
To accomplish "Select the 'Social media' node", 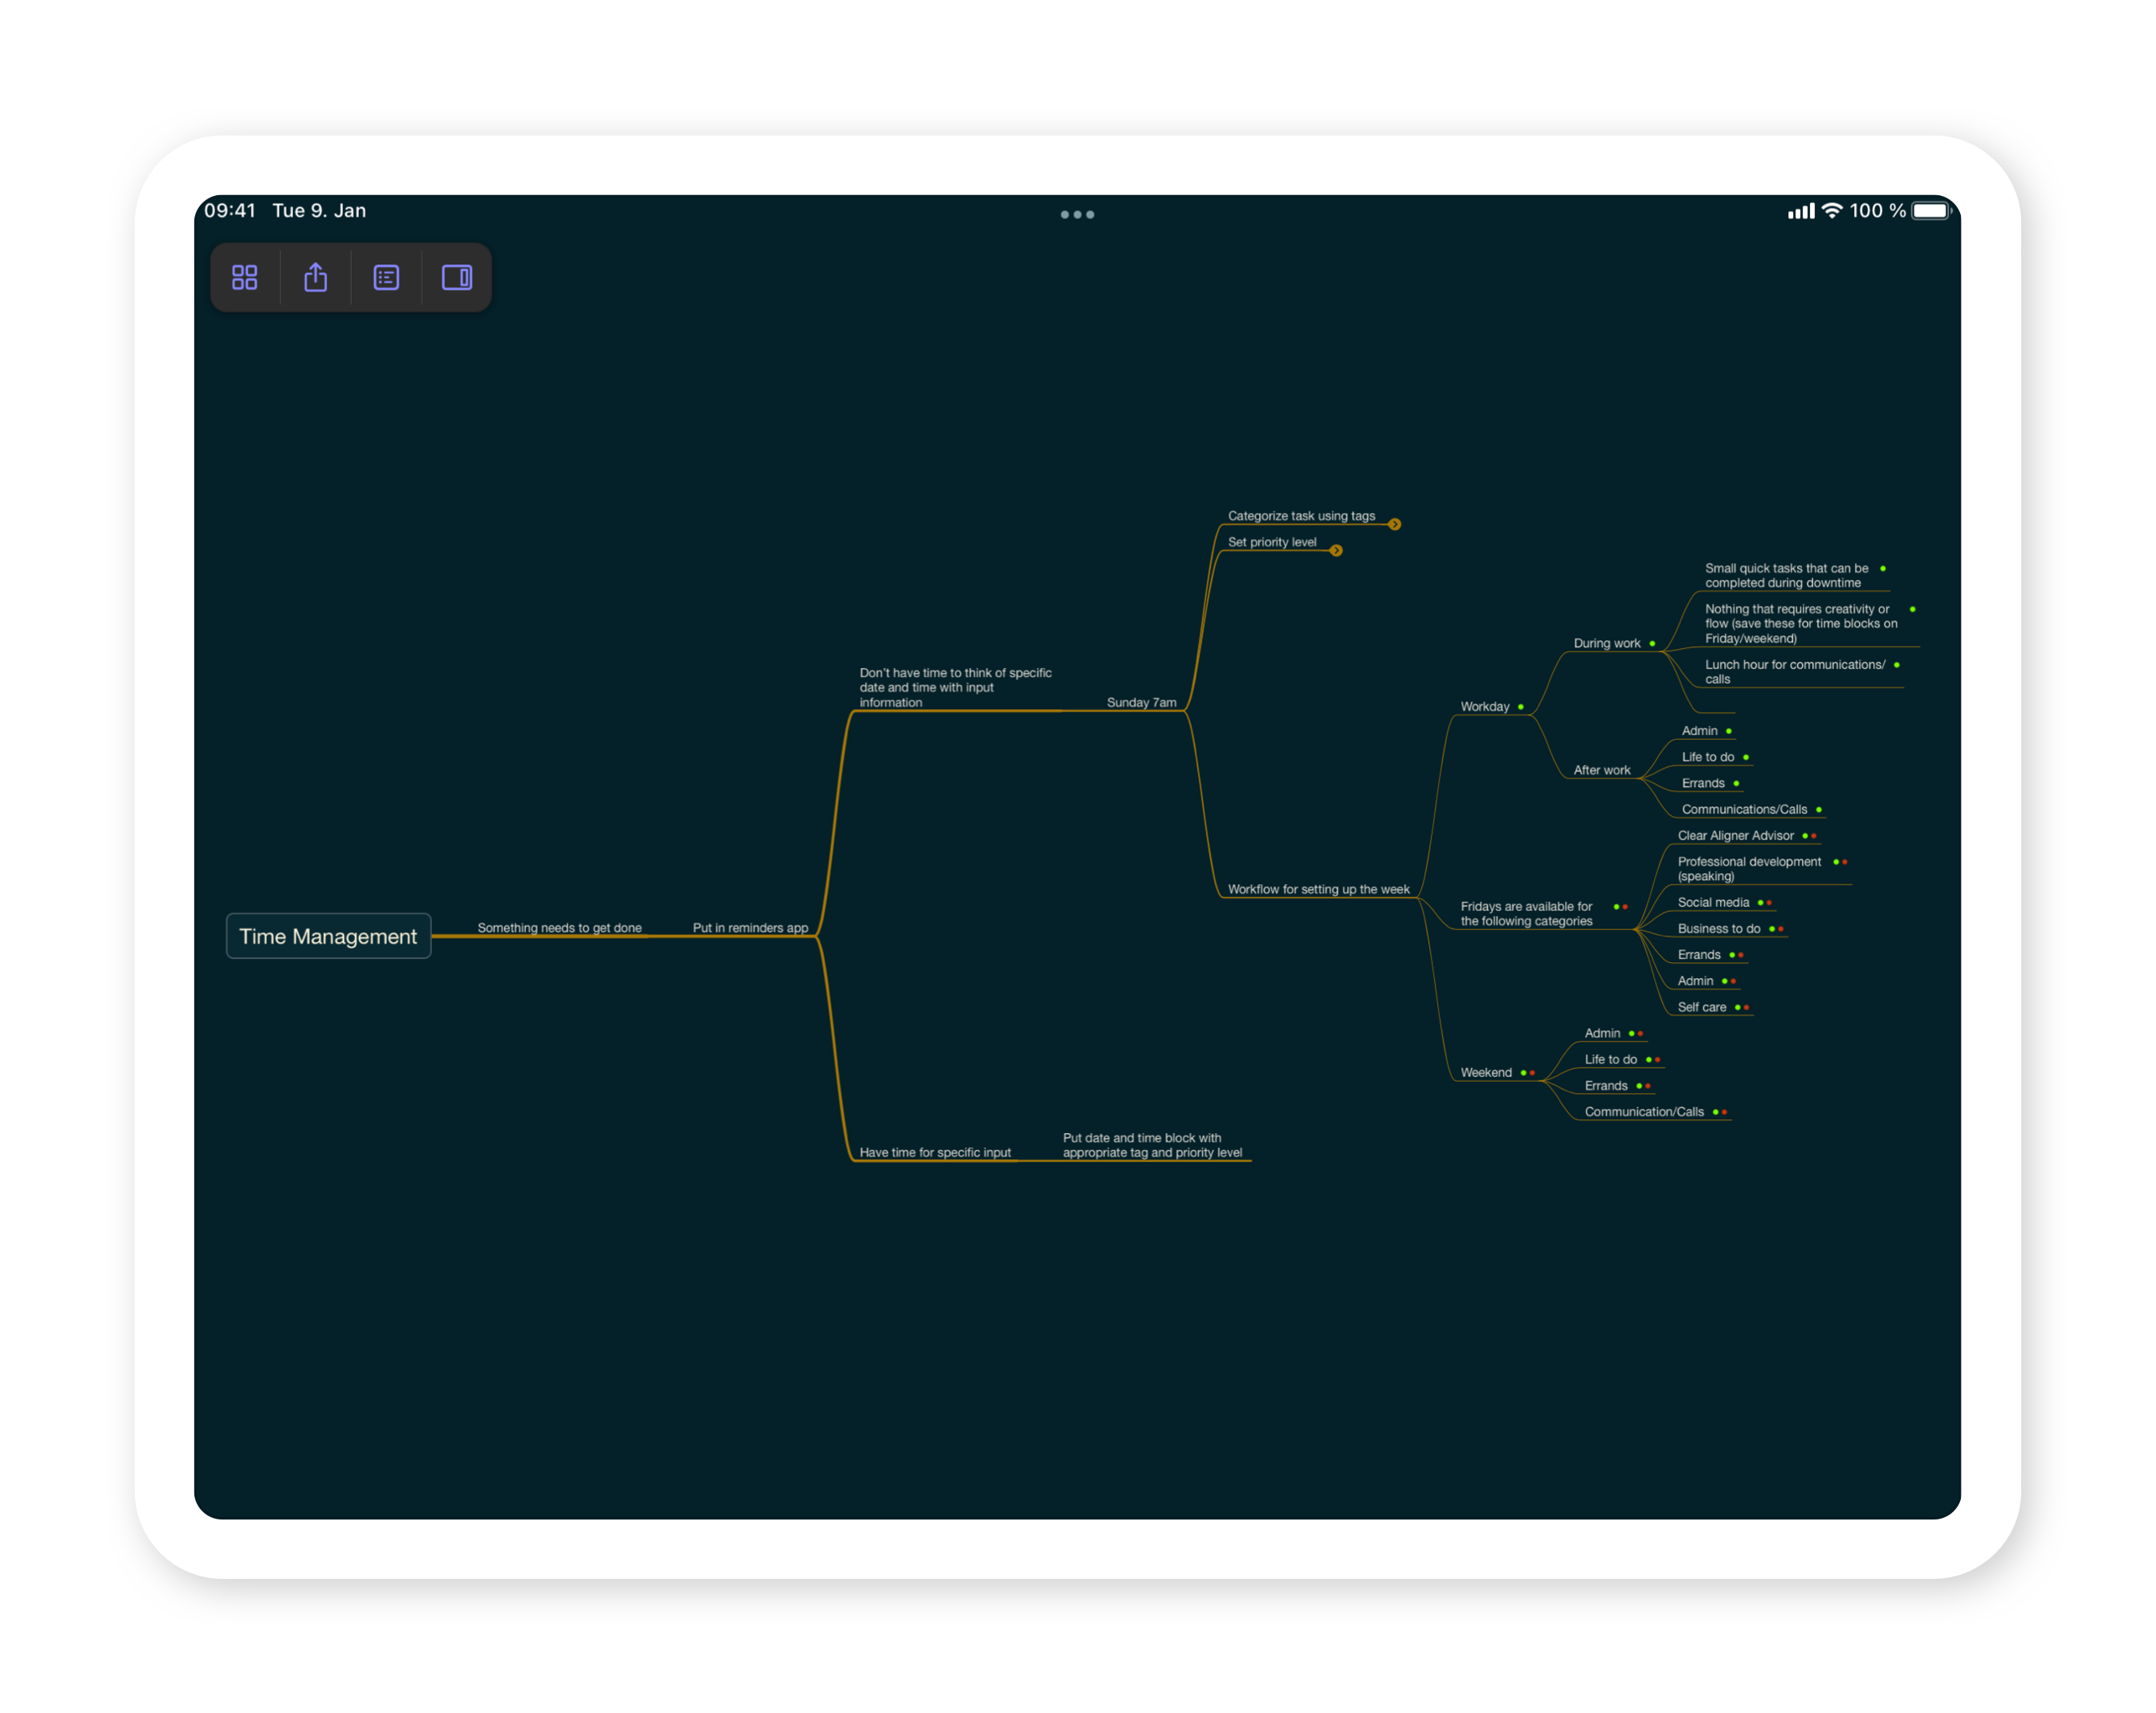I will 1713,902.
